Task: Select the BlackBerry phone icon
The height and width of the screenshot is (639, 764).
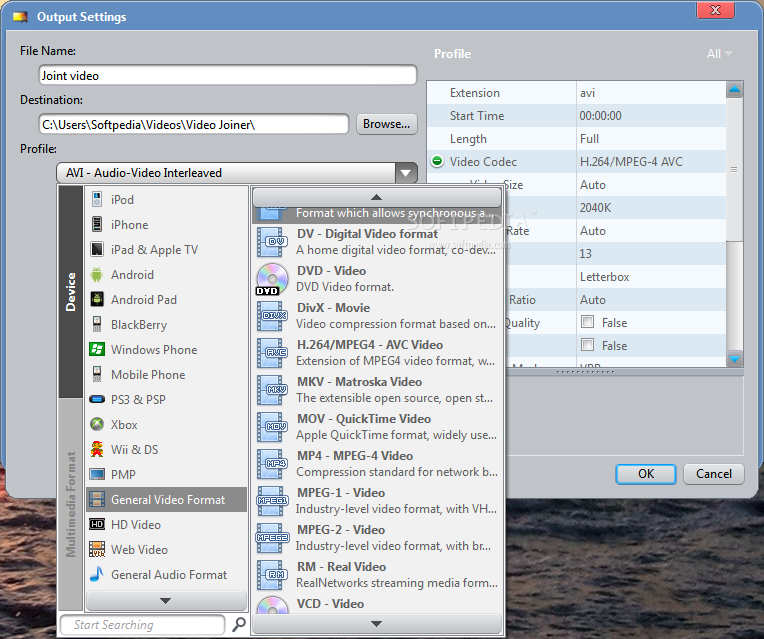Action: (x=97, y=324)
